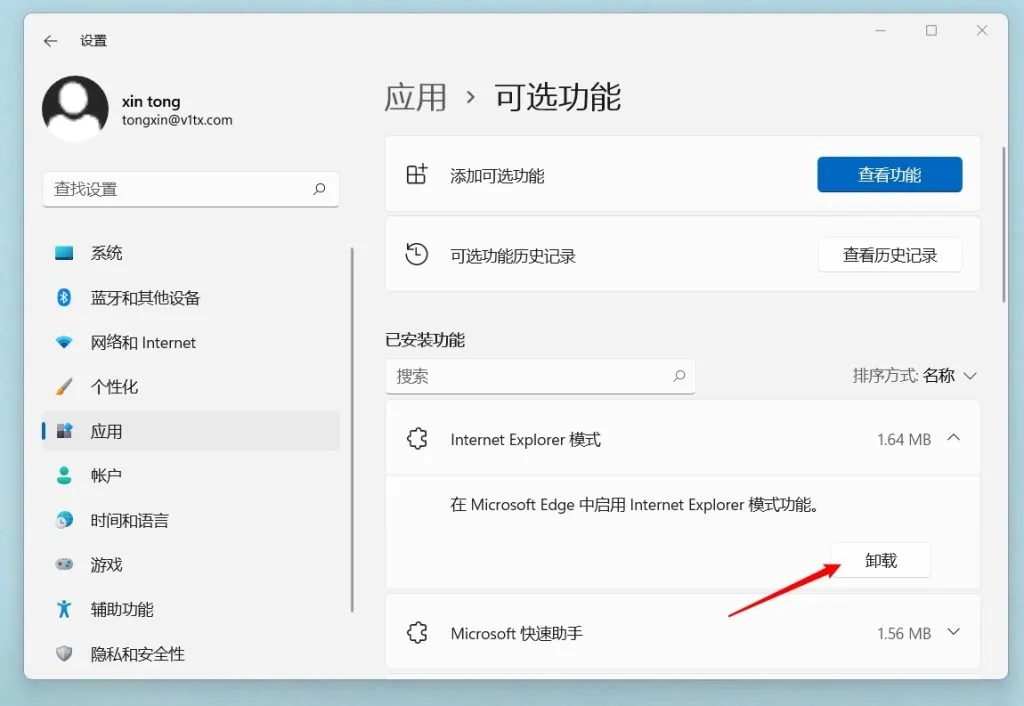Open 网络和 Internet from the sidebar
The height and width of the screenshot is (706, 1024).
tap(143, 343)
